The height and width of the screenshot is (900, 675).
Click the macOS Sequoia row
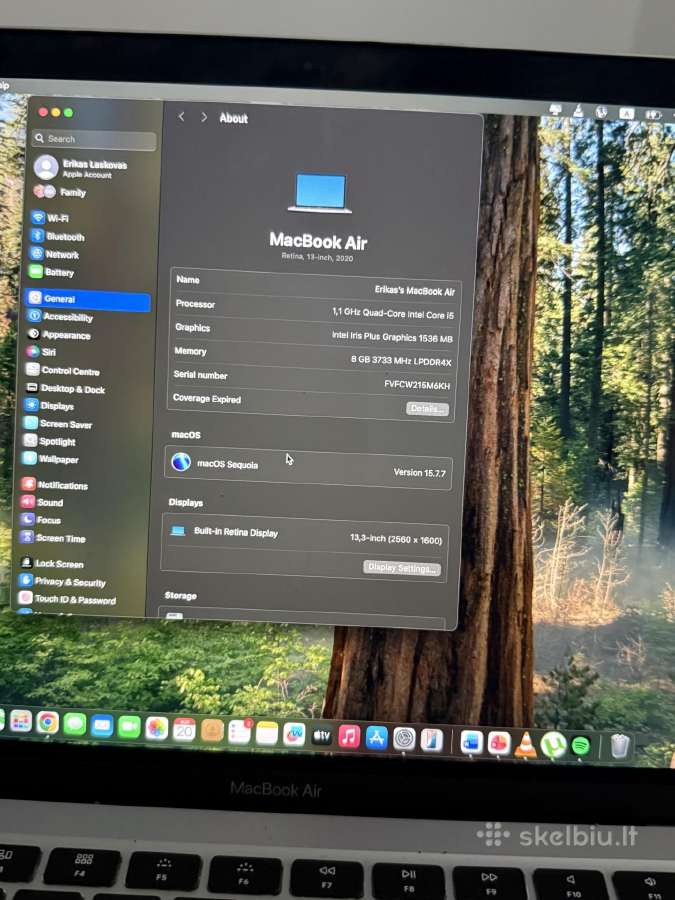point(308,468)
